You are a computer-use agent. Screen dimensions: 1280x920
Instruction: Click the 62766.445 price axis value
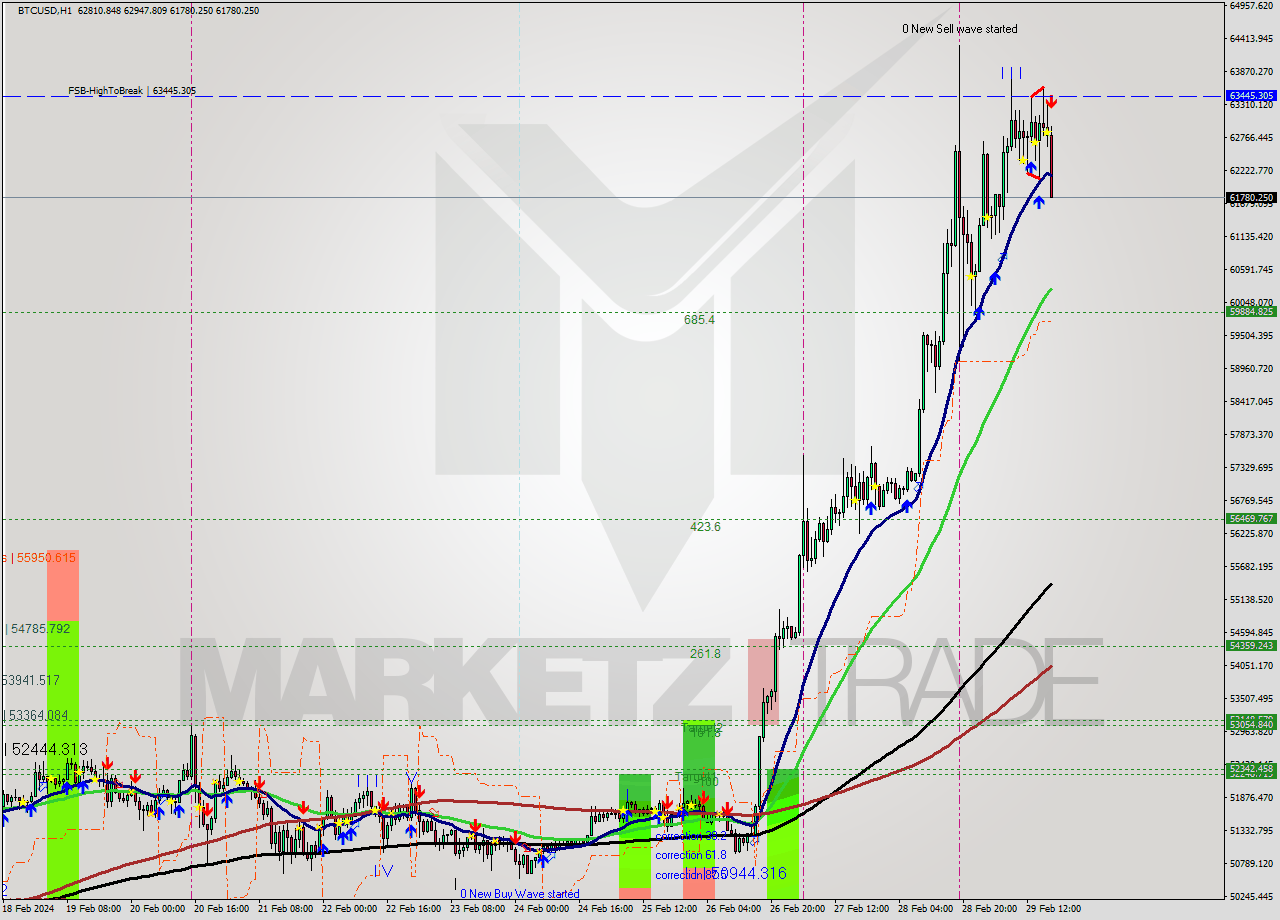[x=1251, y=138]
